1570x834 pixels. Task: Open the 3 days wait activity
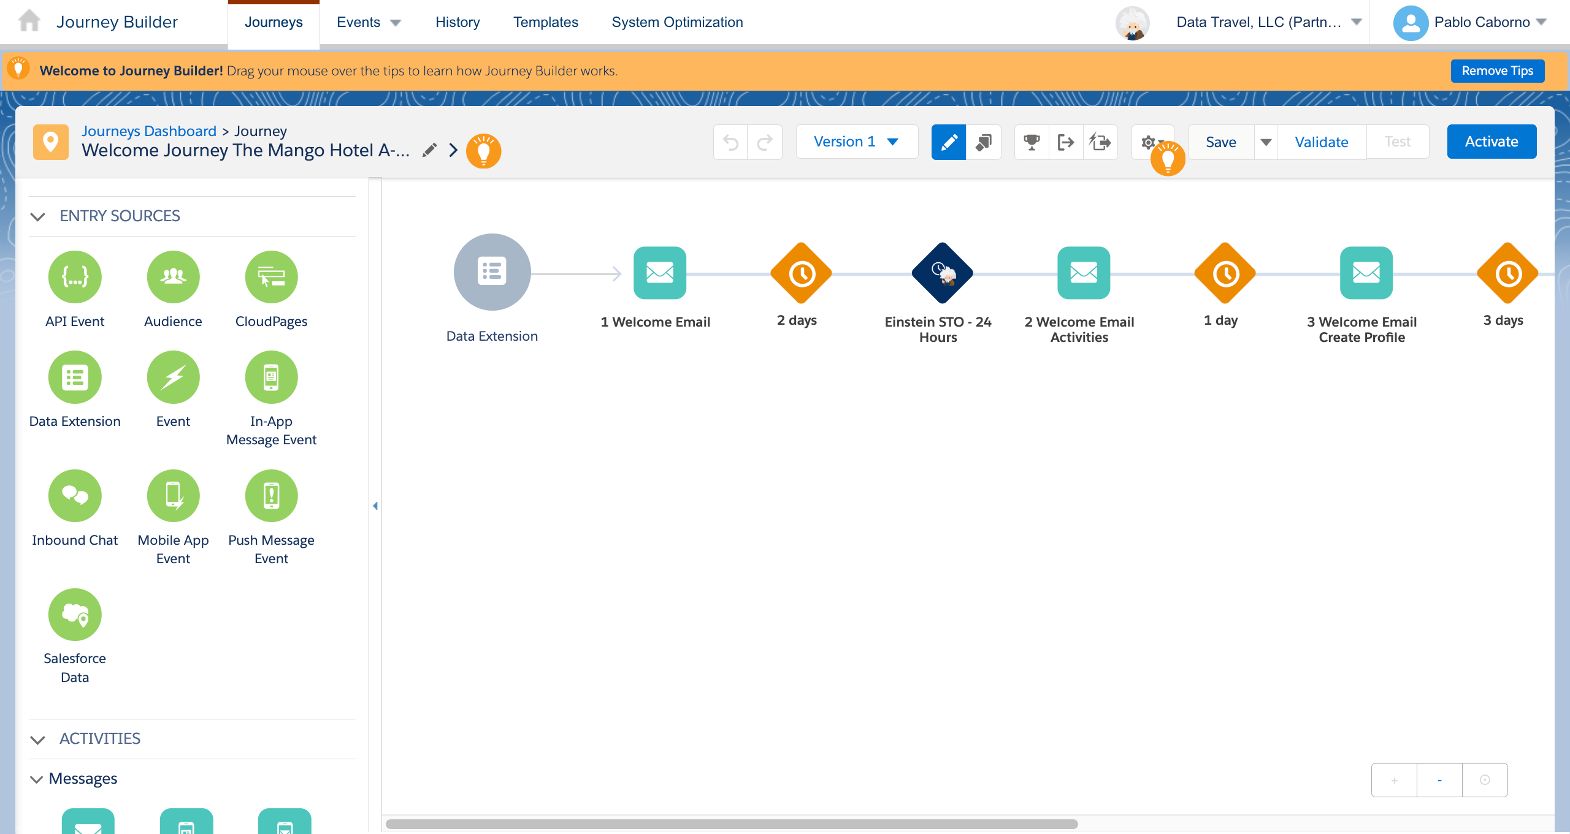click(x=1508, y=273)
